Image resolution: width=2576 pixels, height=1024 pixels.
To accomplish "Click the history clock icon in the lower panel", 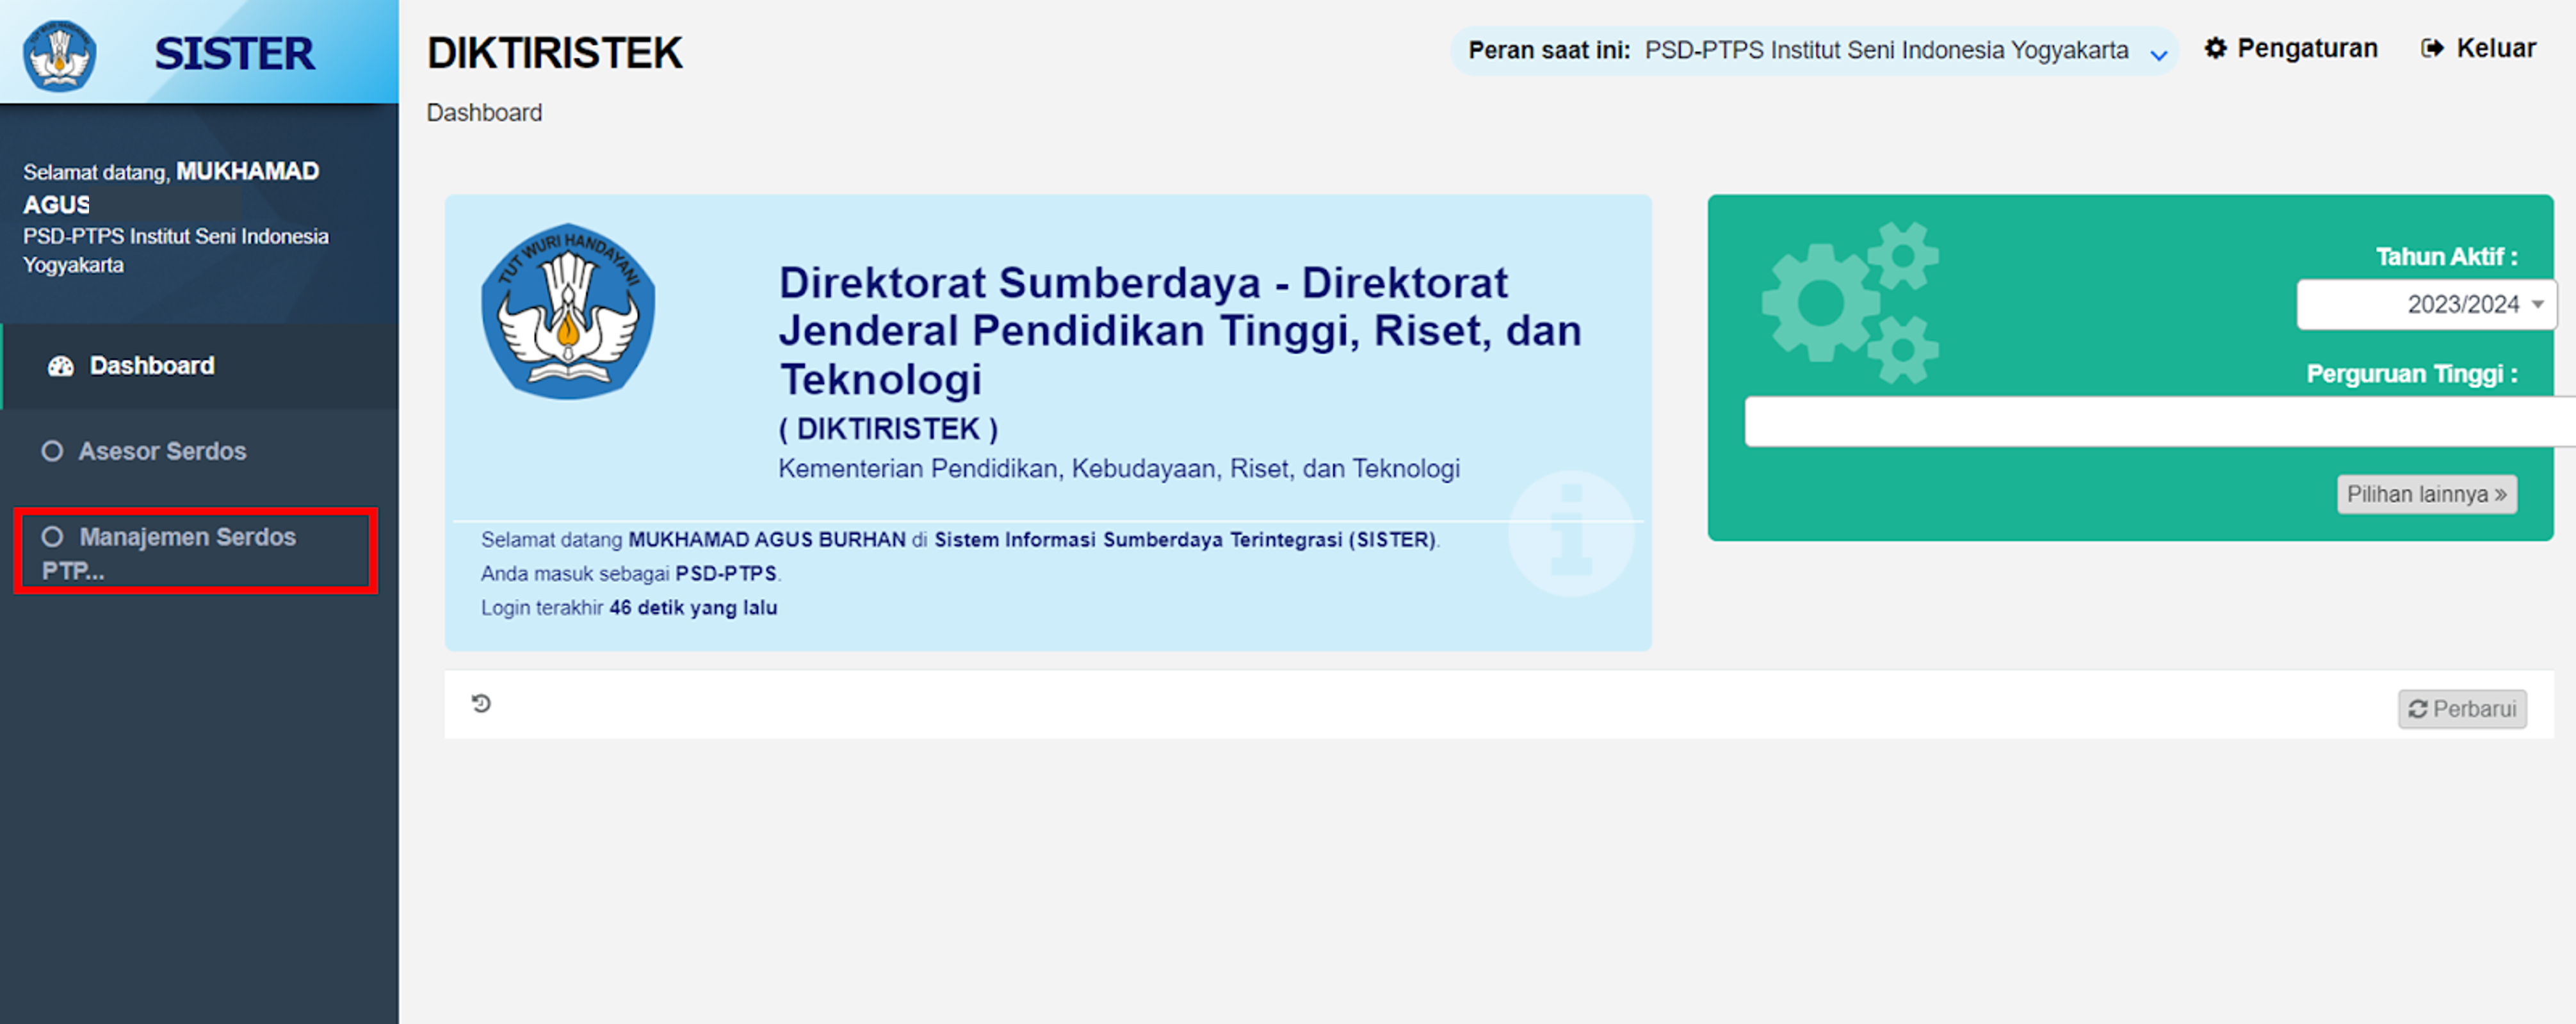I will [481, 703].
